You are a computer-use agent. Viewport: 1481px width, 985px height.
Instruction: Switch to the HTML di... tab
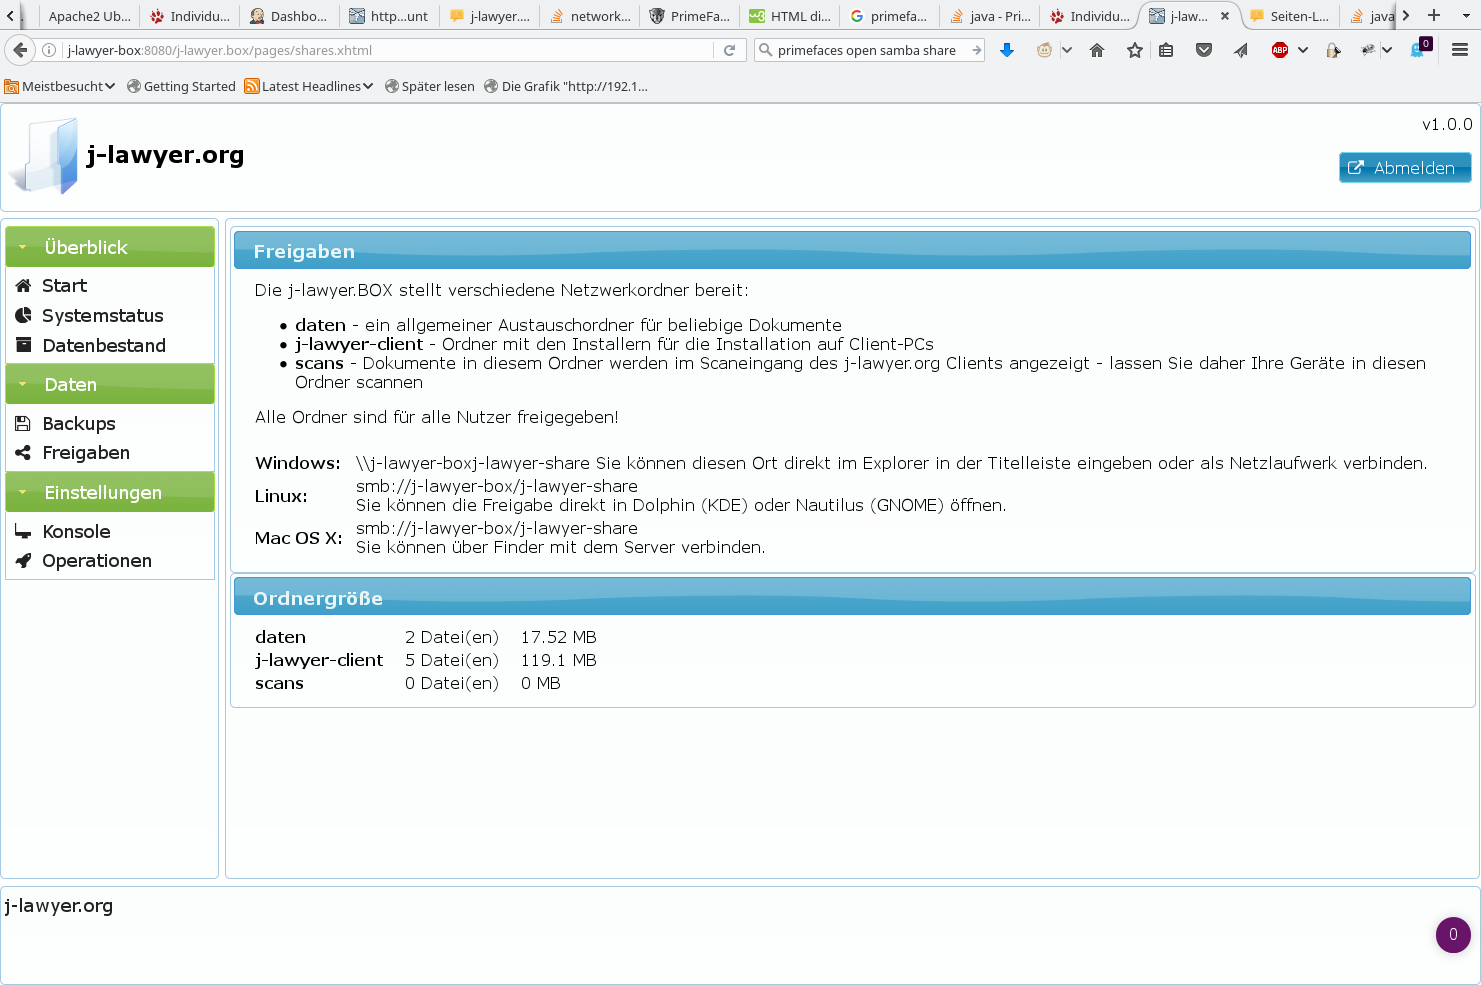click(790, 16)
